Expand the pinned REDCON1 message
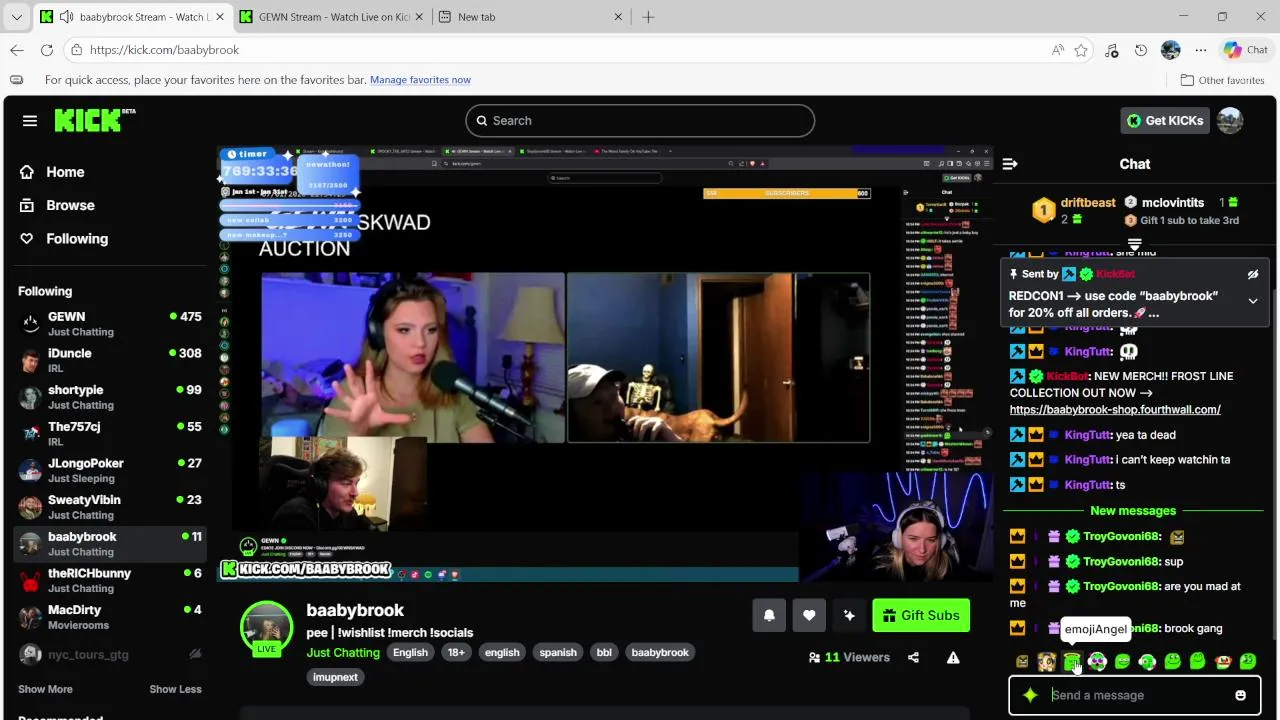 [x=1253, y=301]
